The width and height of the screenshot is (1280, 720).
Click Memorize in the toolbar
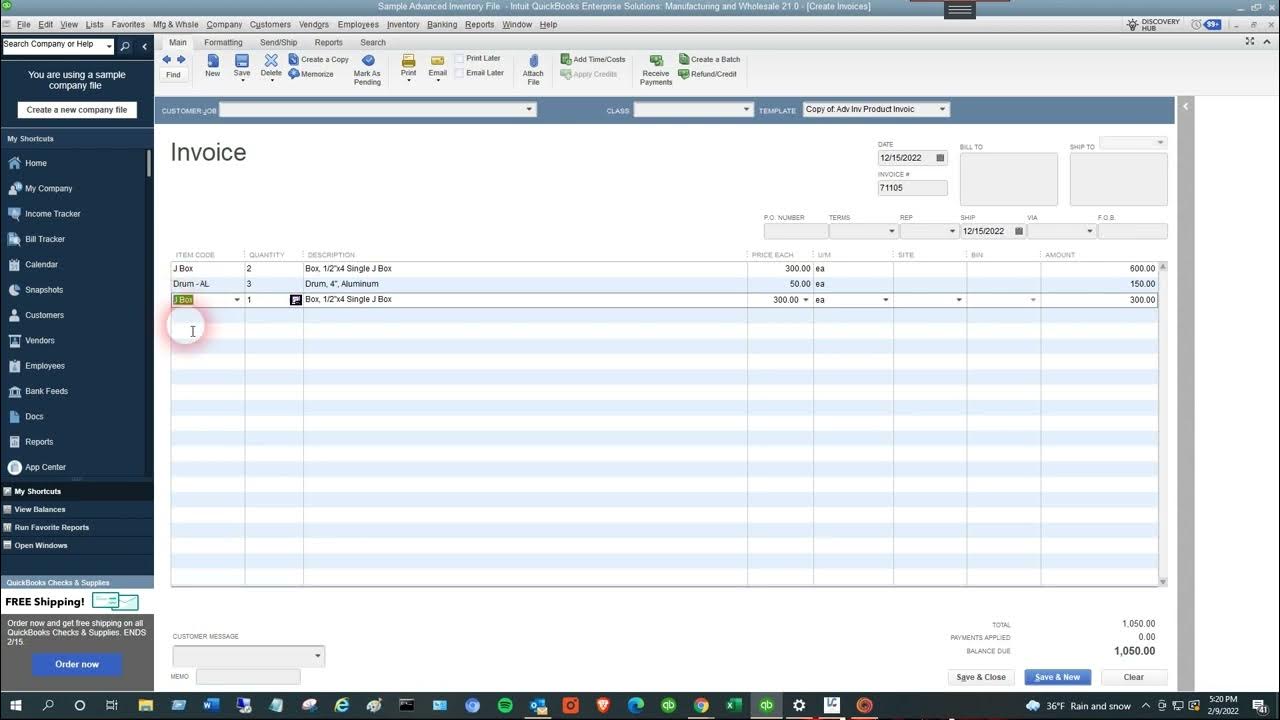pos(311,74)
